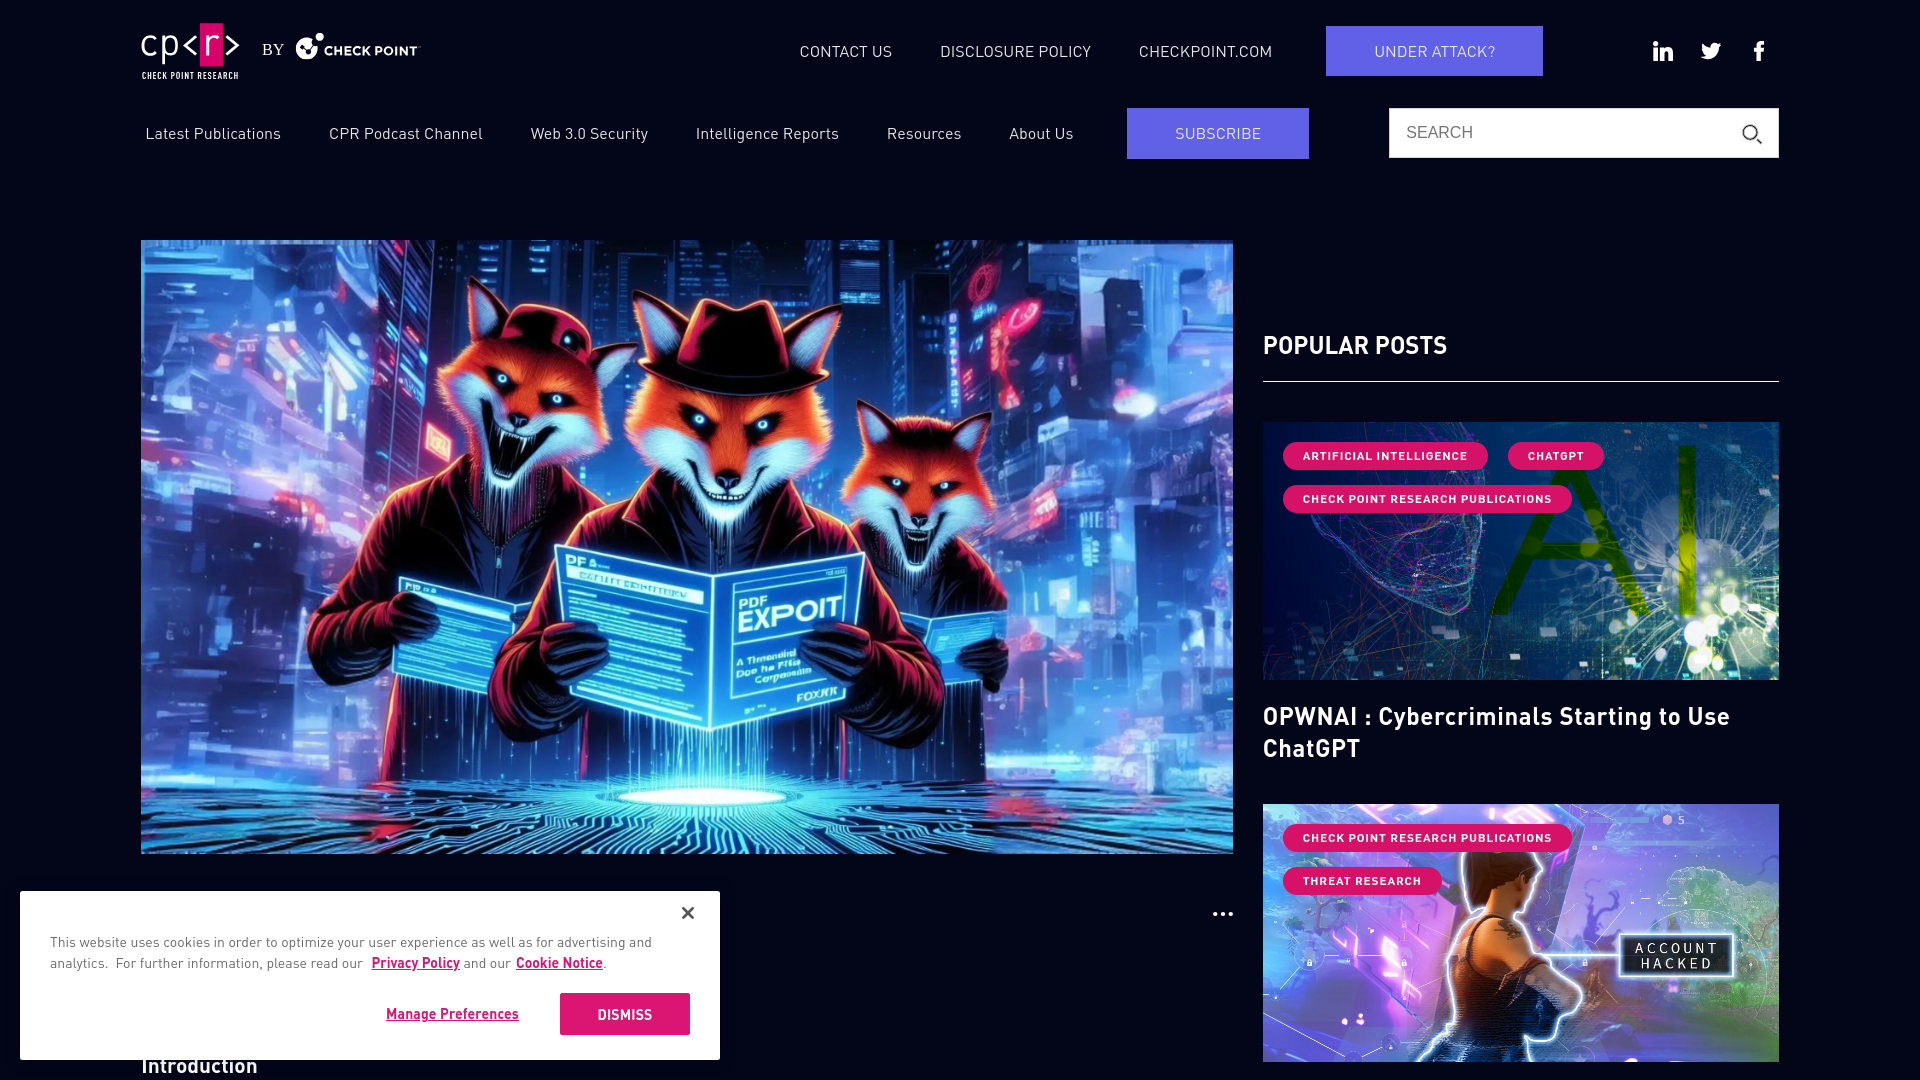Viewport: 1920px width, 1080px height.
Task: Click the search magnifier icon
Action: [x=1751, y=135]
